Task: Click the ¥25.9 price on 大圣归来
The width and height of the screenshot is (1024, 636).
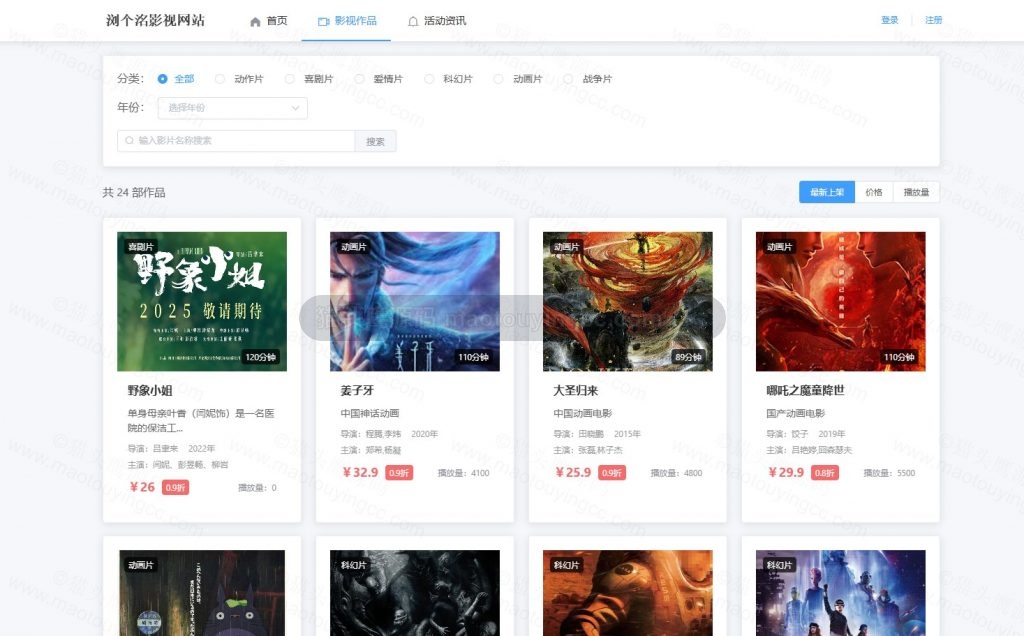Action: tap(573, 472)
